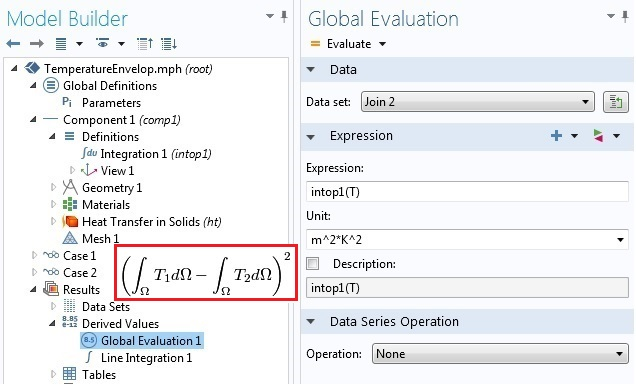Viewport: 636px width, 386px height.
Task: Collapse the Data Series Operation section
Action: (x=311, y=322)
